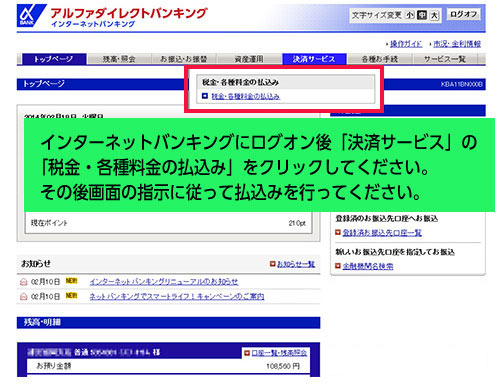Select the お振込・お振替 tab
The width and height of the screenshot is (500, 387).
[x=184, y=59]
